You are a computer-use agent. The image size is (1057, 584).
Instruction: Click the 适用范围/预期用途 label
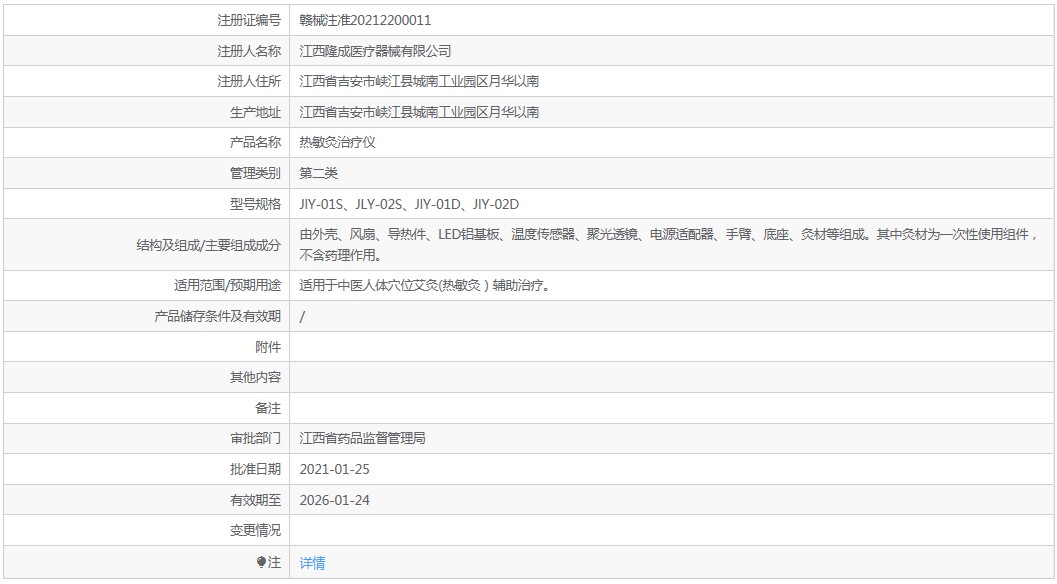(x=228, y=285)
